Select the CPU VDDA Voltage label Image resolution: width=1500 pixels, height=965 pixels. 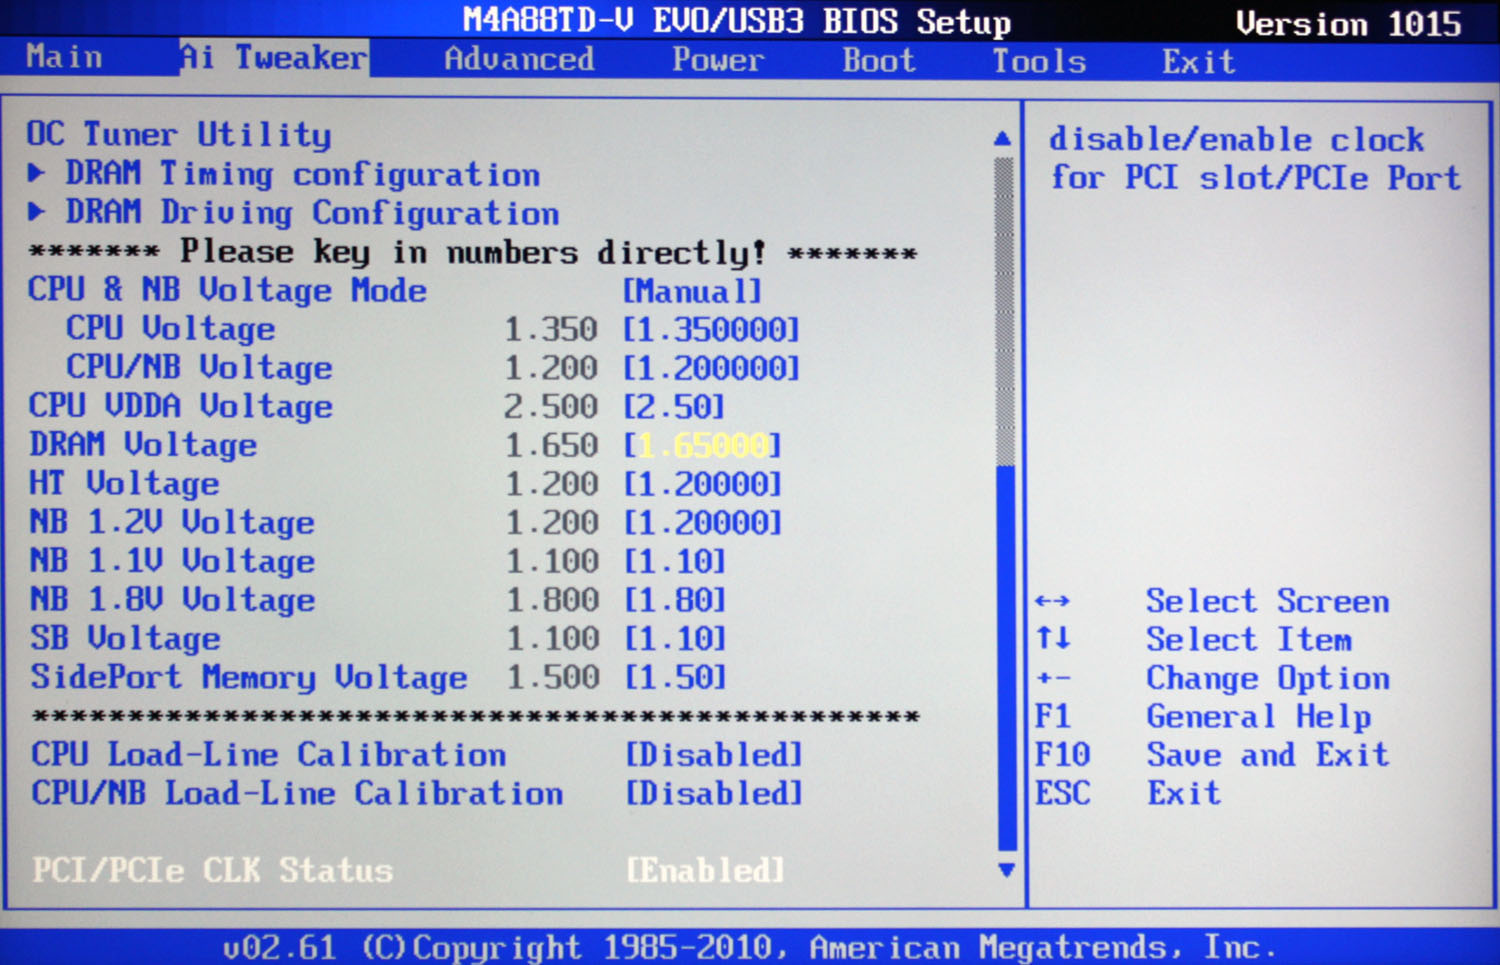180,406
